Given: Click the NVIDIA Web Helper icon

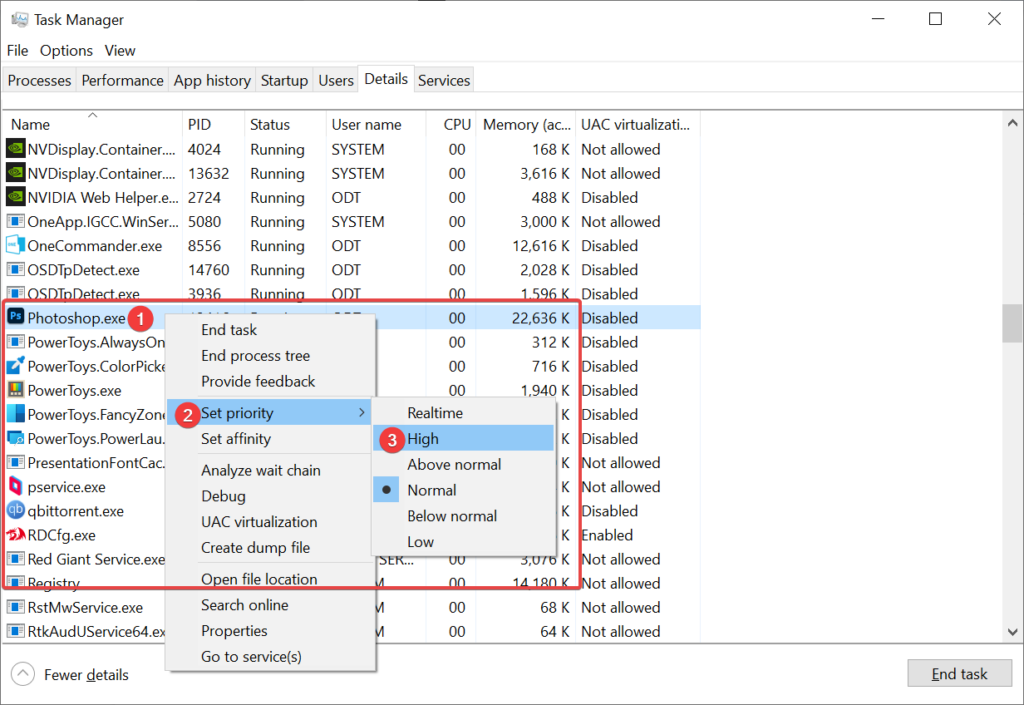Looking at the screenshot, I should point(16,198).
